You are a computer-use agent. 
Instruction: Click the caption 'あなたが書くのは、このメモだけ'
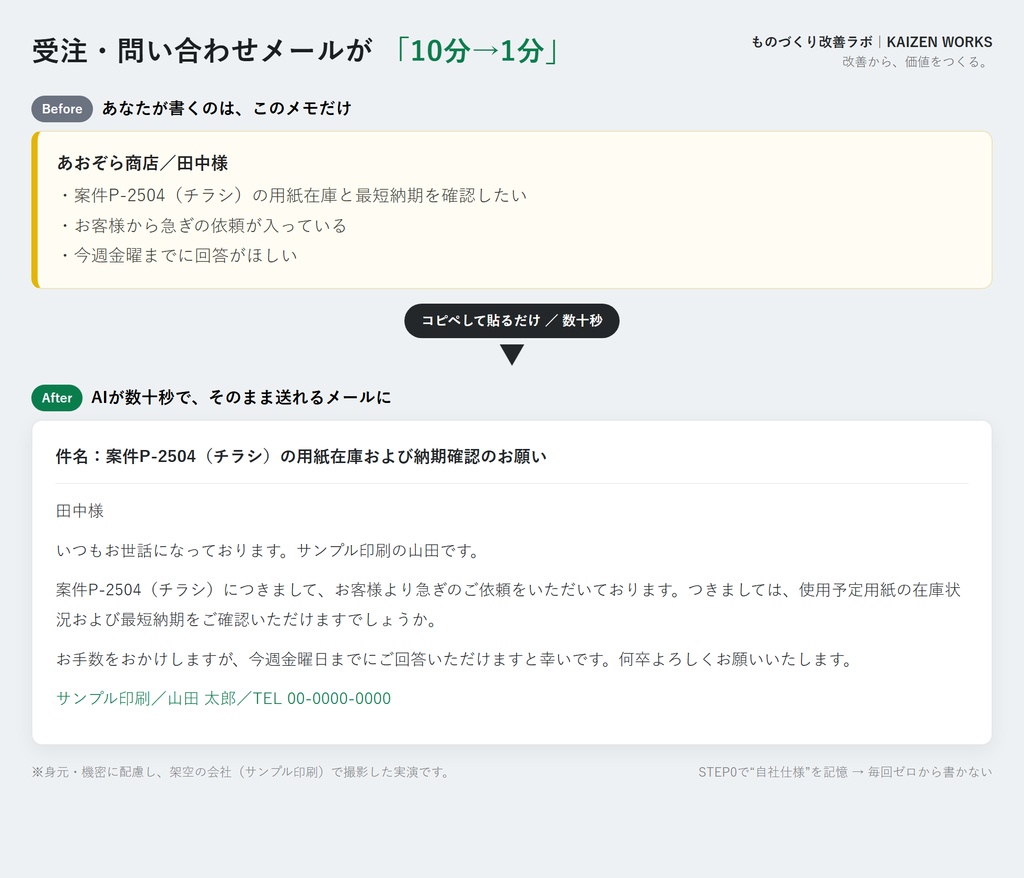(x=227, y=108)
